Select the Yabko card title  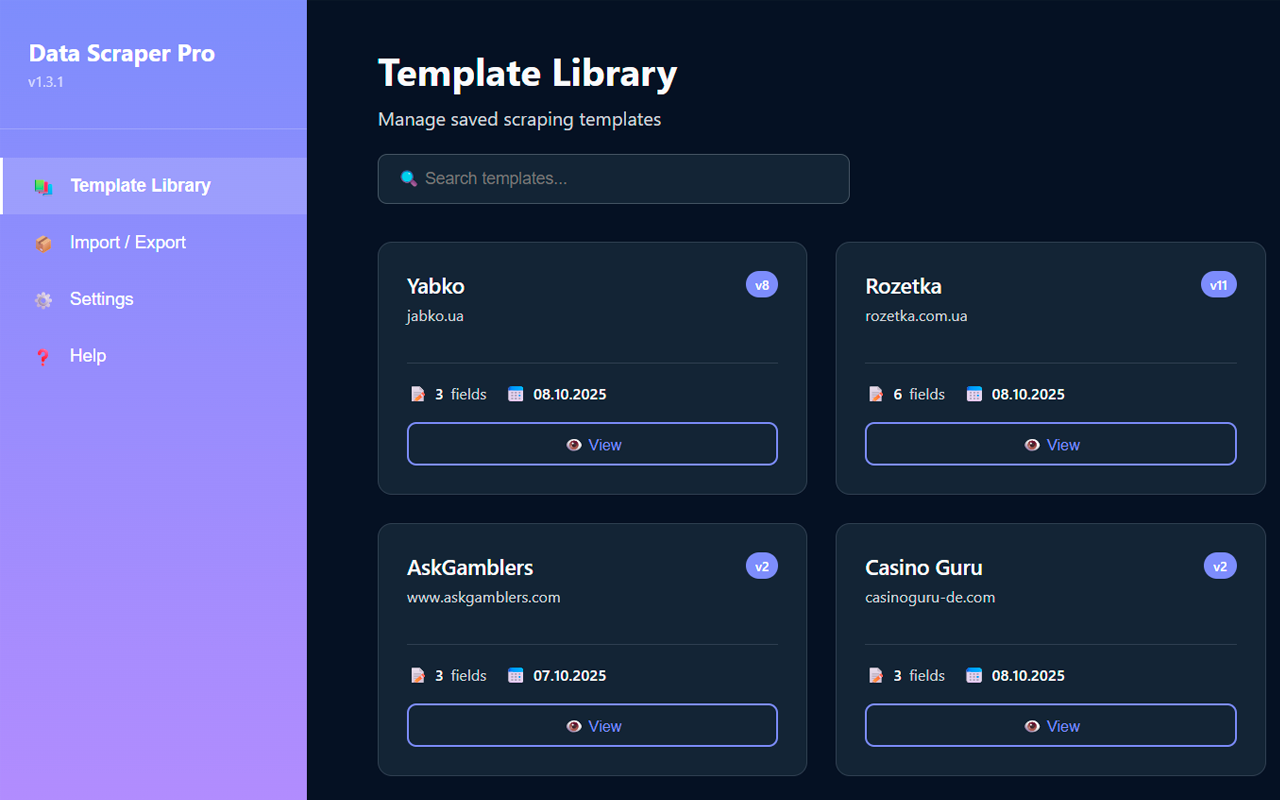[436, 286]
